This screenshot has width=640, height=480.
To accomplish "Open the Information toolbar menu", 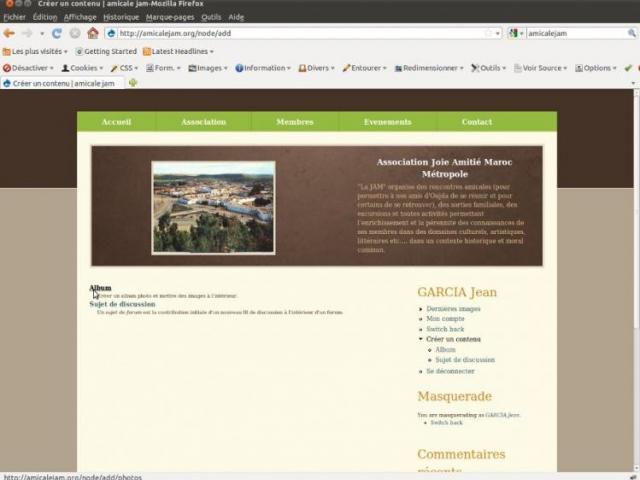I will 263,68.
